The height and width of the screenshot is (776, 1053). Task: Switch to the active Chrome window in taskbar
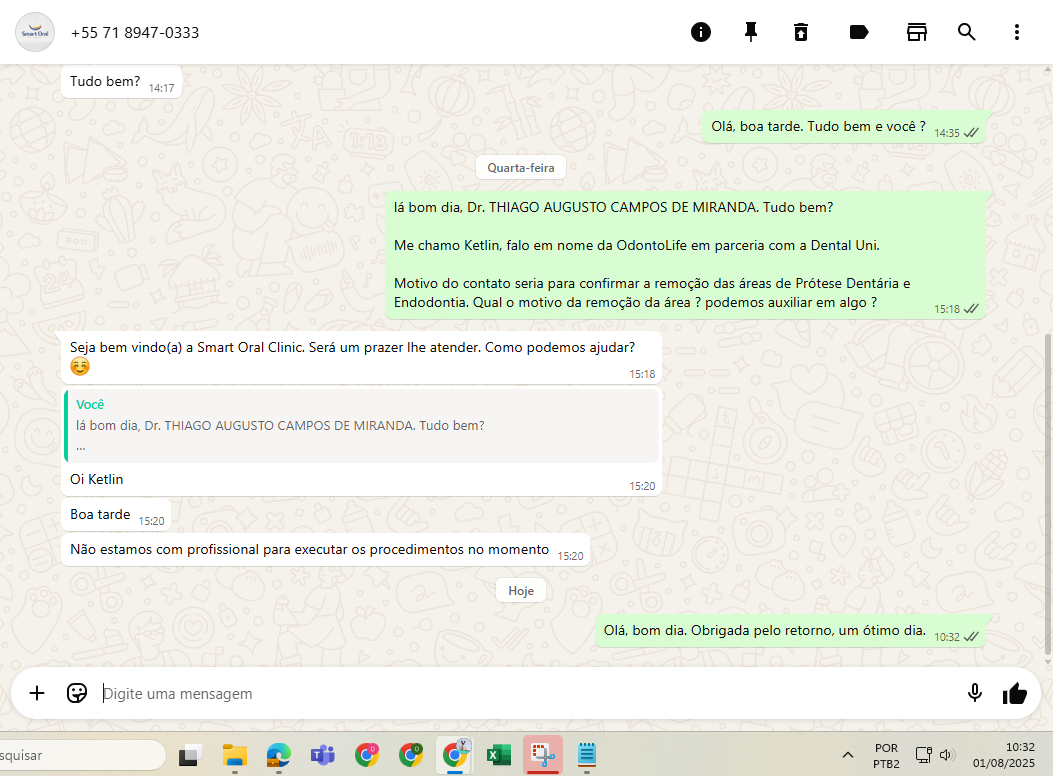[455, 755]
